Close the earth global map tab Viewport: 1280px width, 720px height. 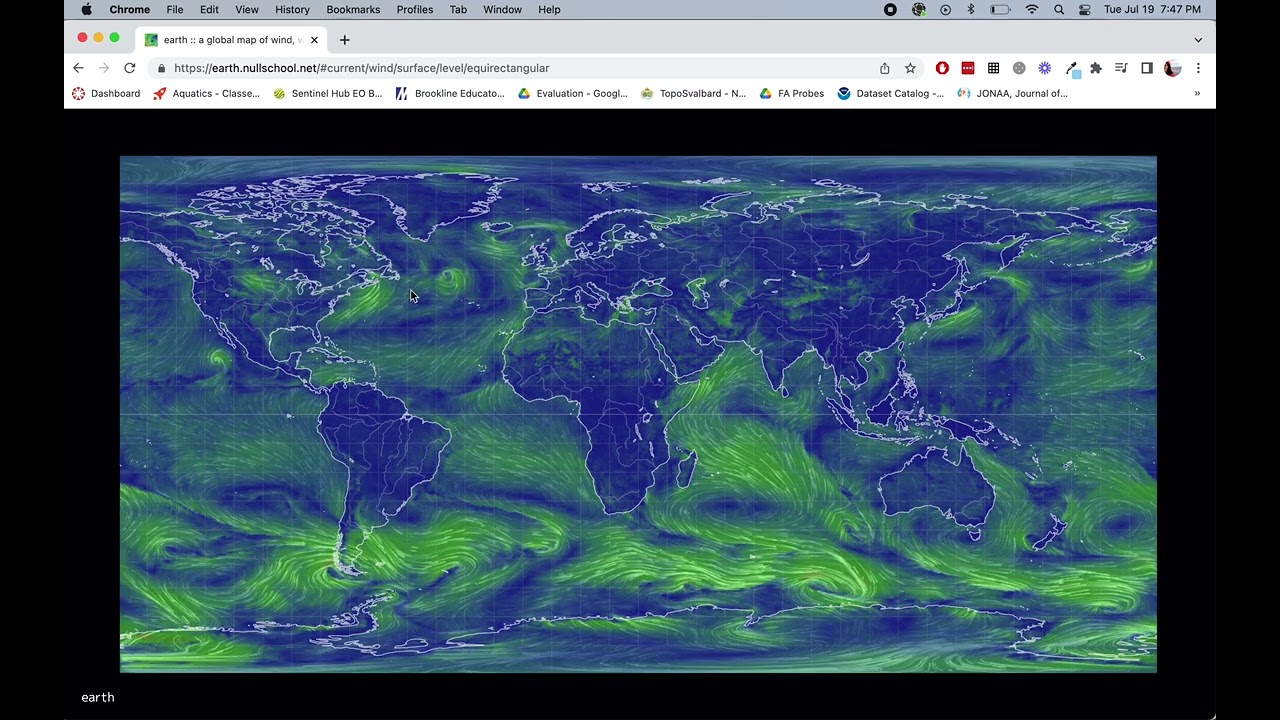point(314,40)
